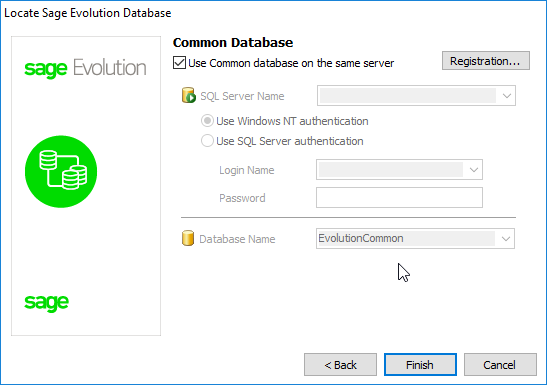Click into the Password field

[x=399, y=198]
